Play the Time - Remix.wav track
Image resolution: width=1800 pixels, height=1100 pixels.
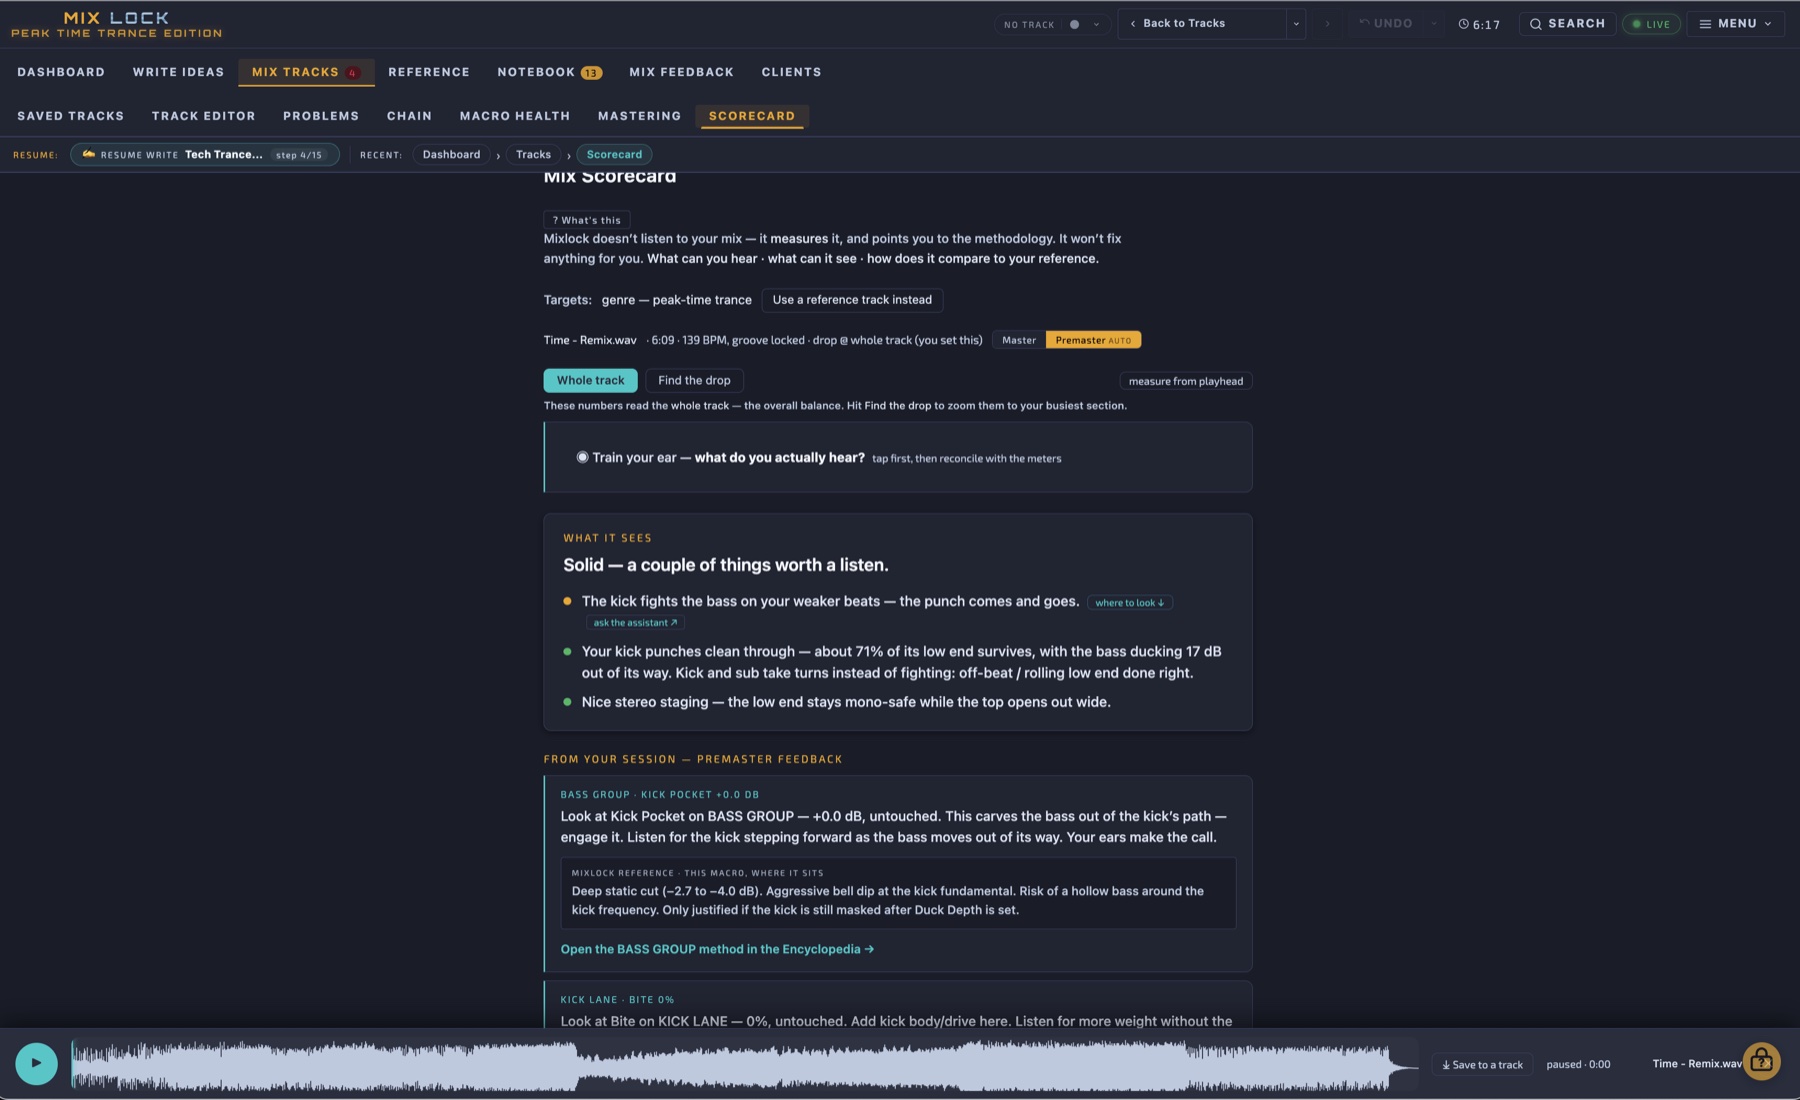[x=37, y=1063]
